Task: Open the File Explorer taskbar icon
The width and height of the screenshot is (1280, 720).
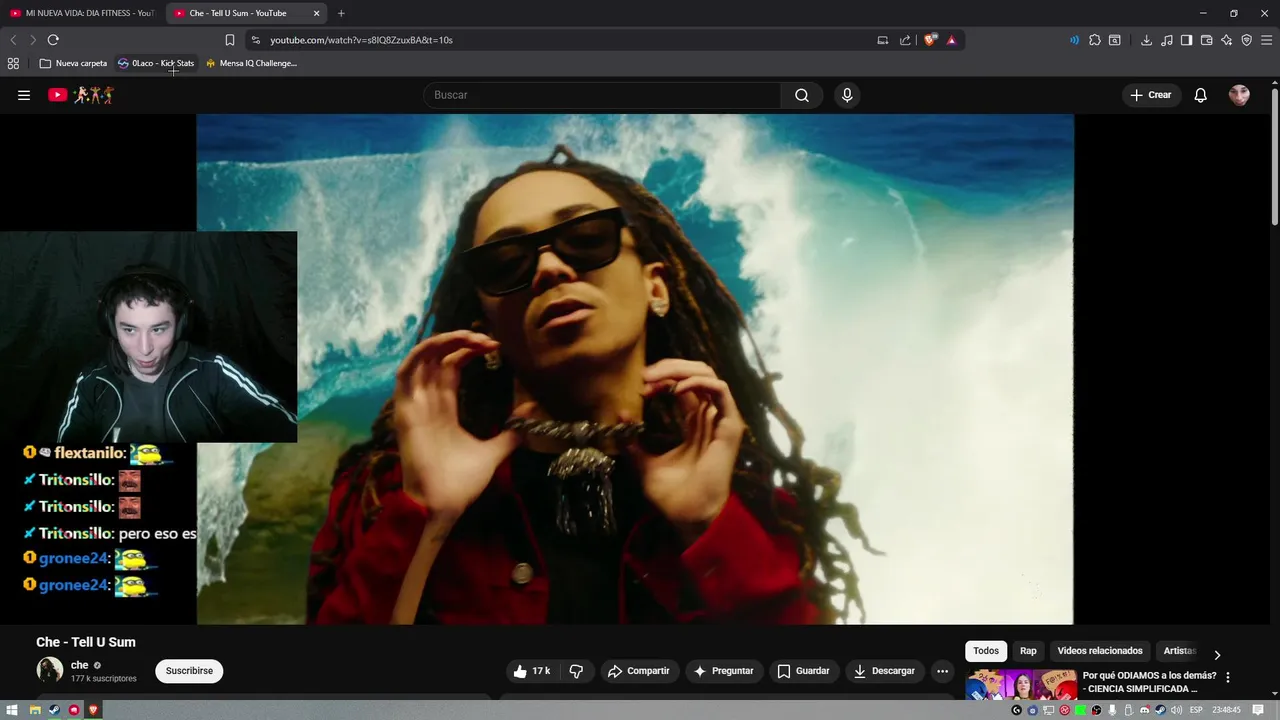Action: click(34, 710)
